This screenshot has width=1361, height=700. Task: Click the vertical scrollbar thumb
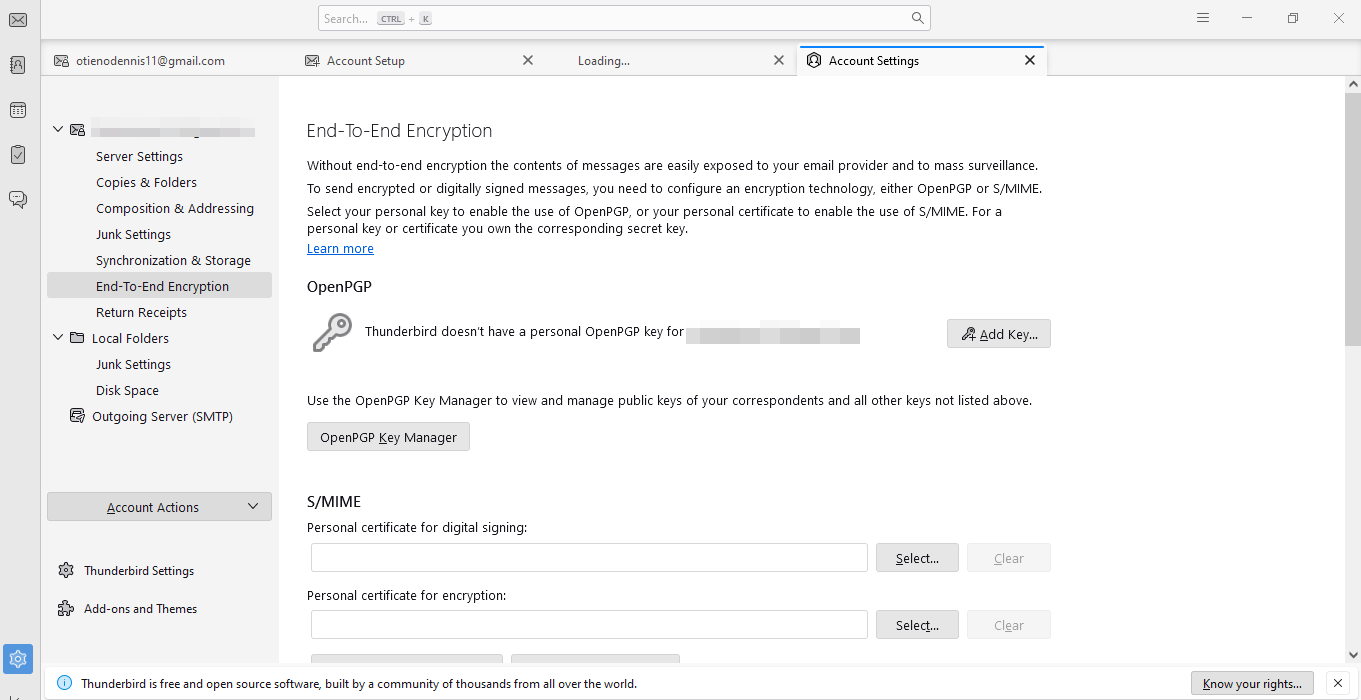click(x=1352, y=220)
